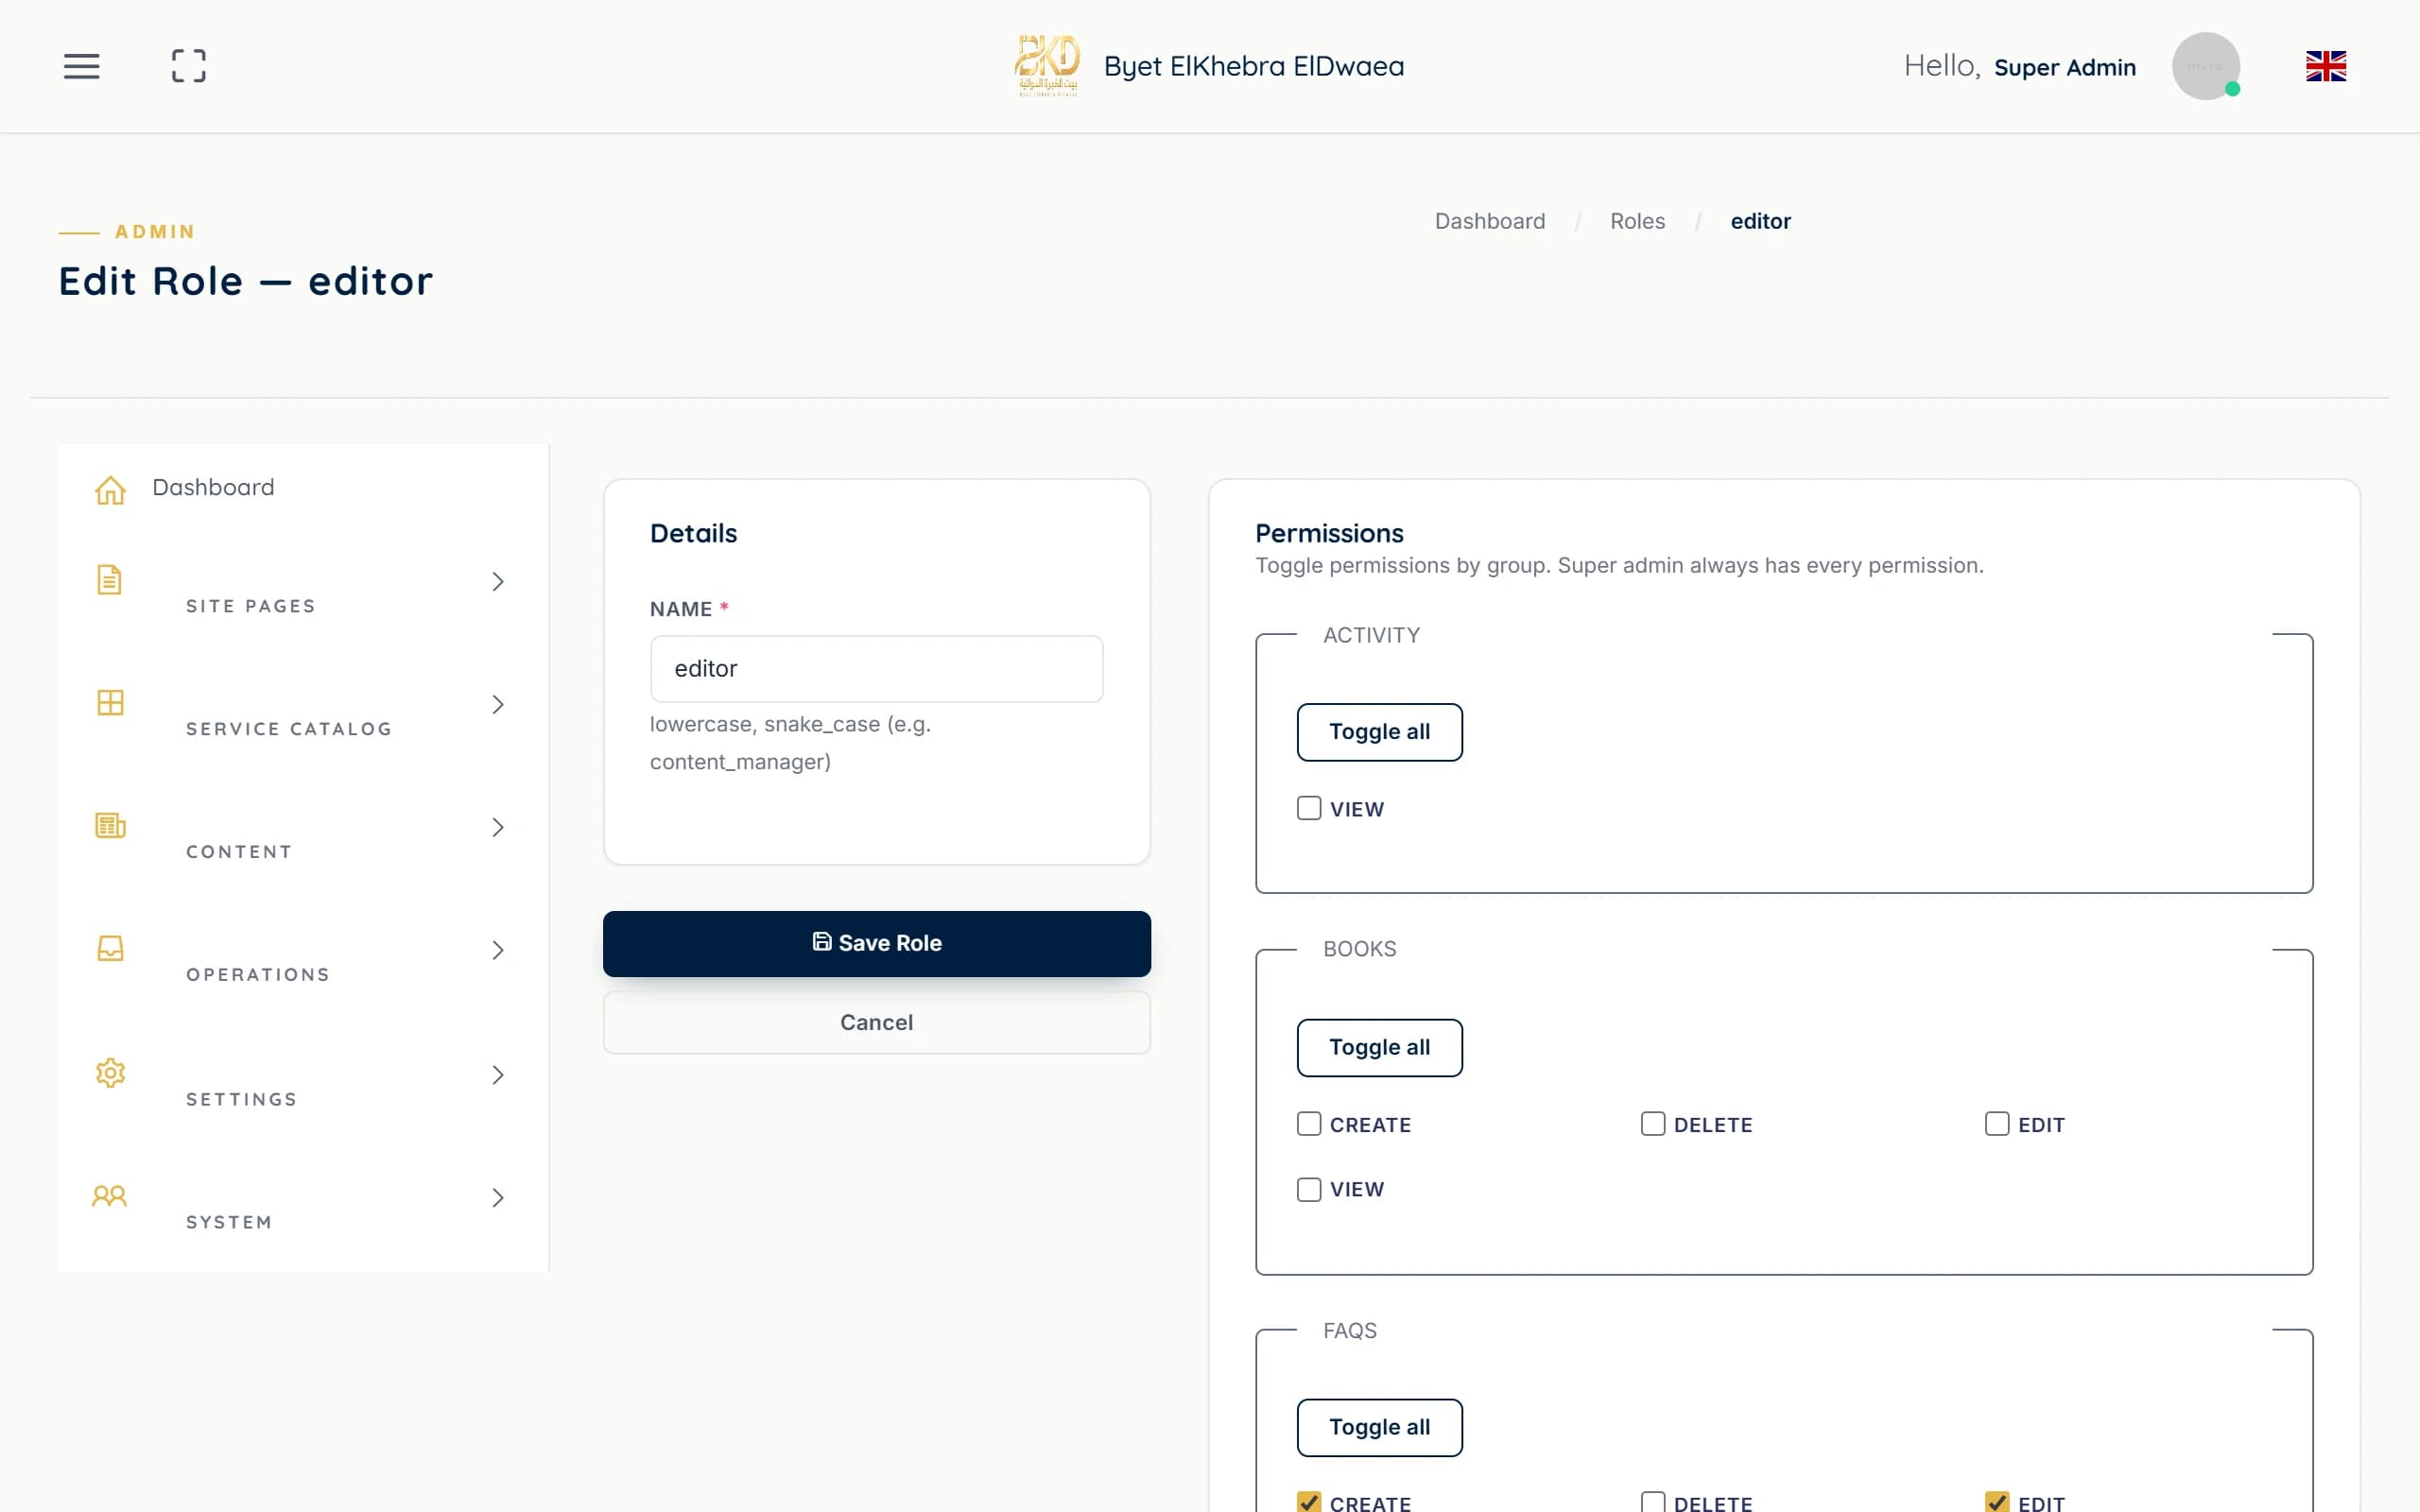Click the Save Role button
The height and width of the screenshot is (1512, 2420).
(876, 943)
